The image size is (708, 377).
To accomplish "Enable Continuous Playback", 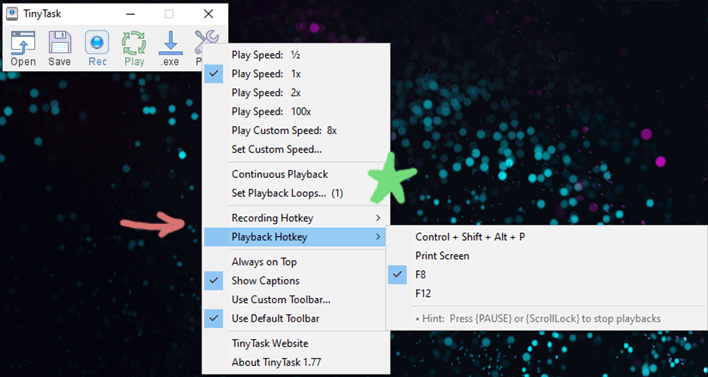I will (296, 174).
